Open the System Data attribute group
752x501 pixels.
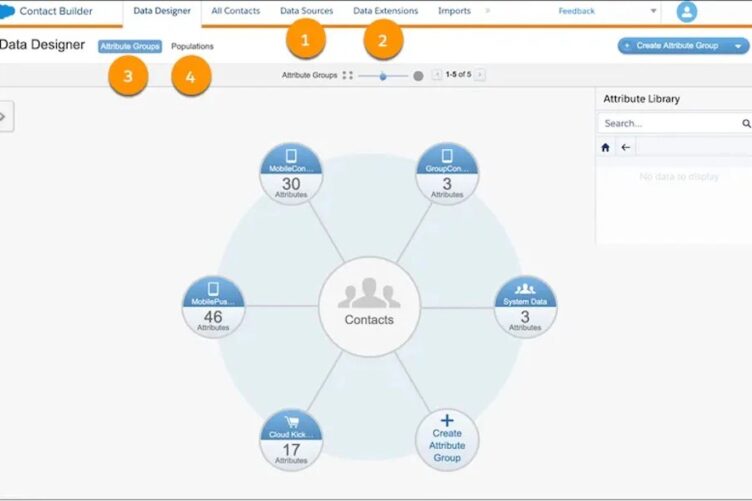tap(525, 307)
